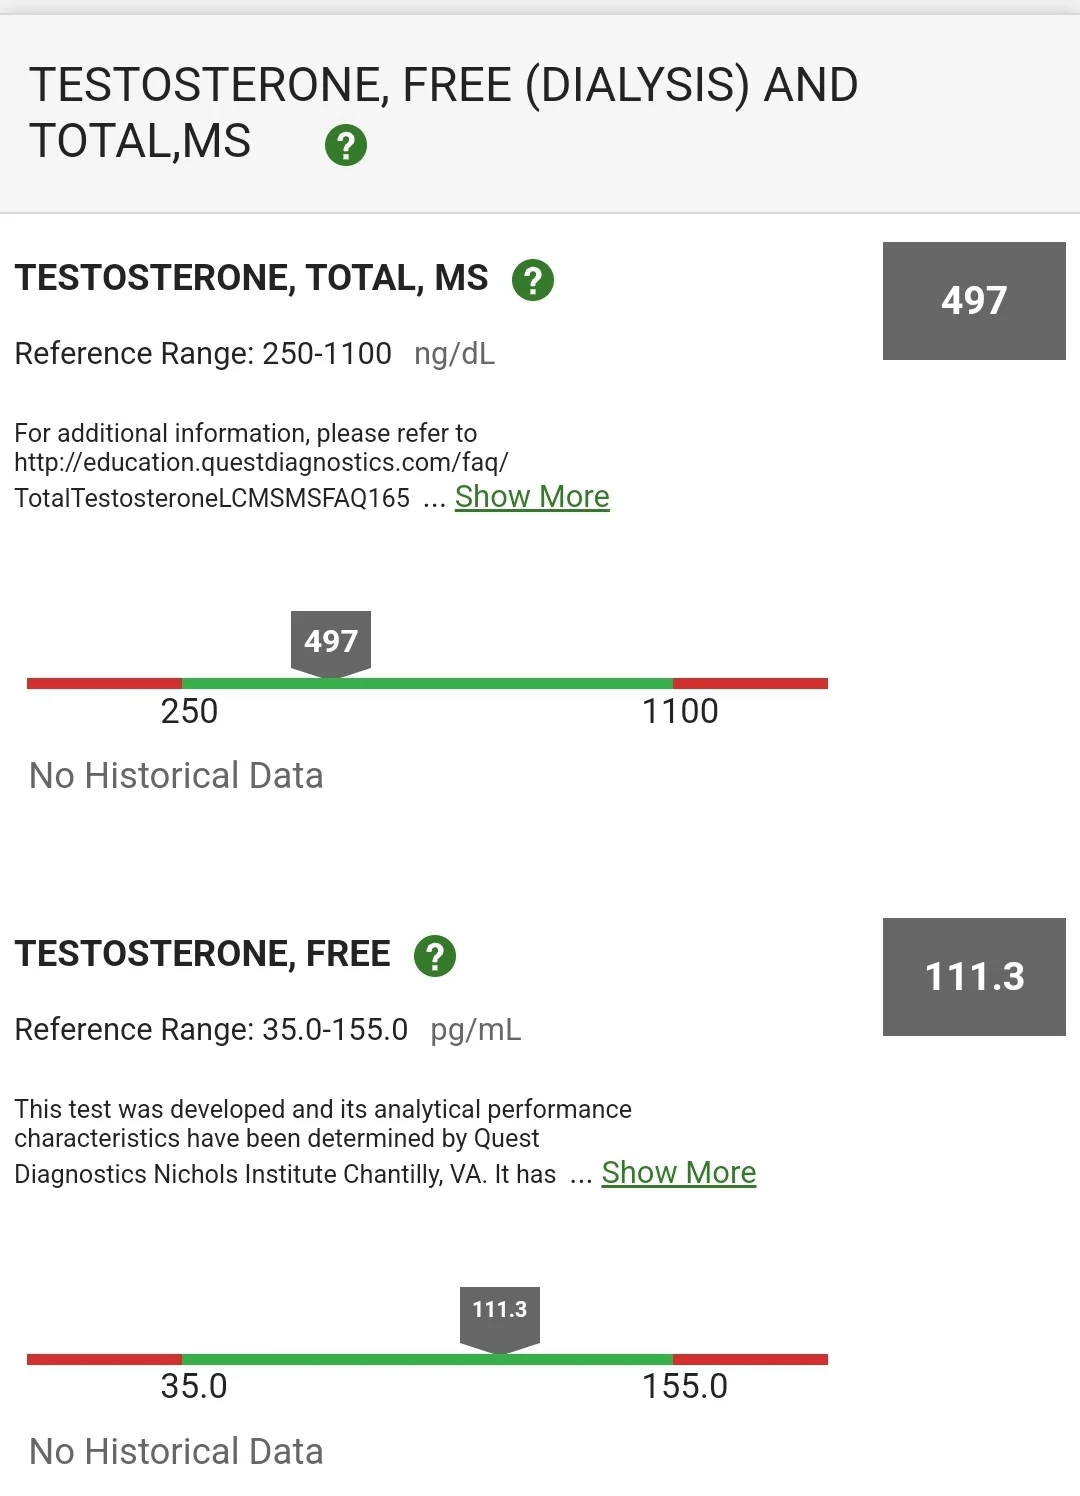
Task: Click the questdiagnostics FAQ URL text
Action: tap(261, 480)
